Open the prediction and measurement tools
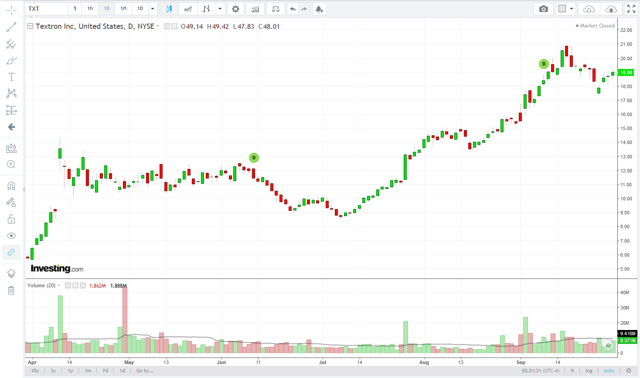The width and height of the screenshot is (640, 378). tap(11, 110)
